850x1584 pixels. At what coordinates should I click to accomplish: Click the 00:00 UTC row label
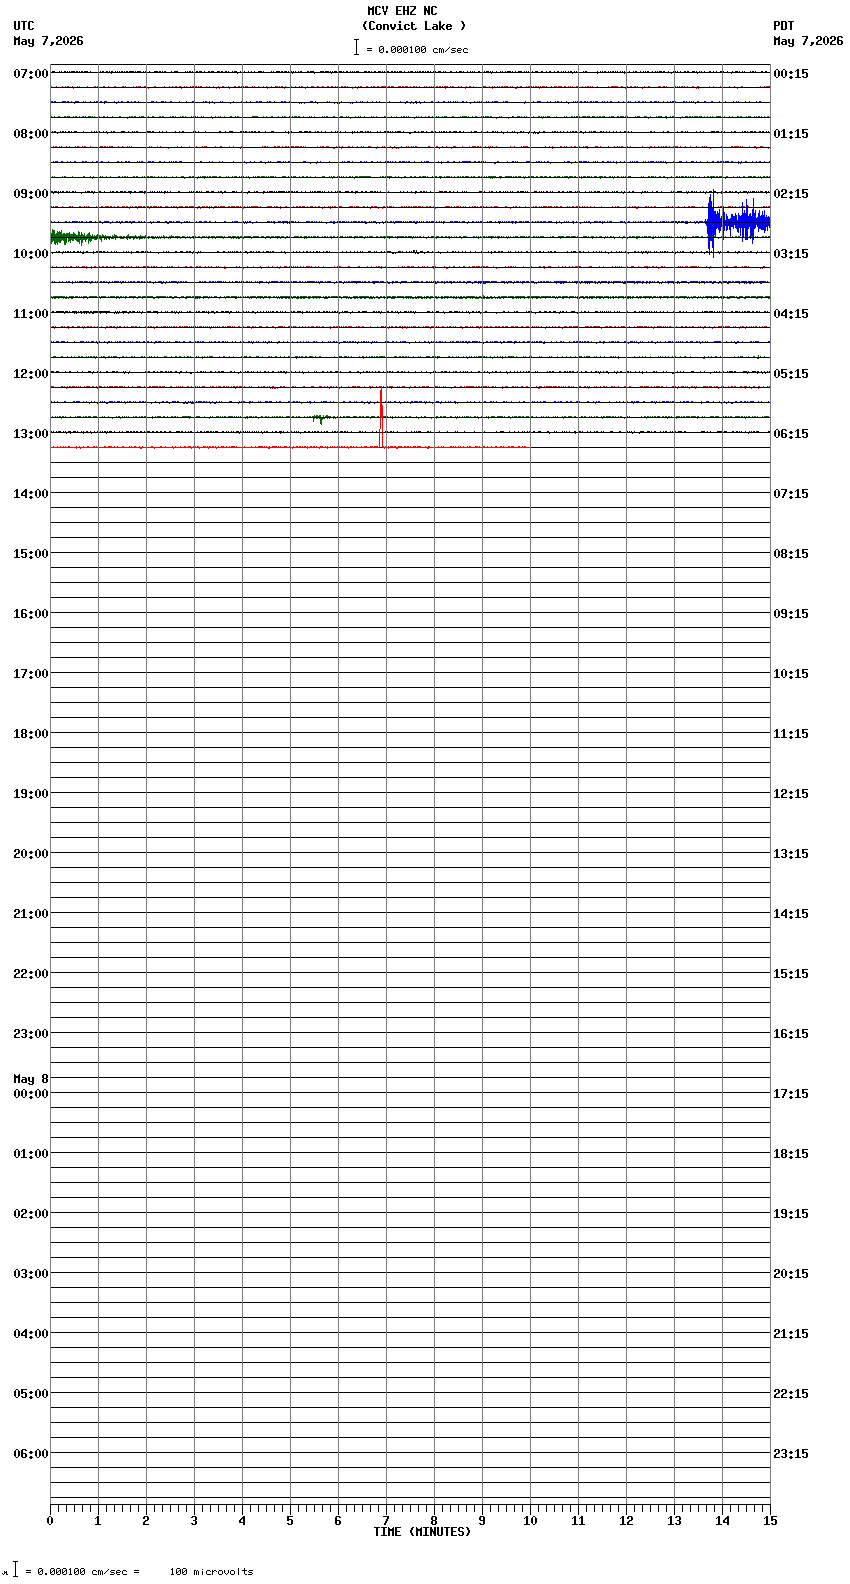[x=31, y=1094]
